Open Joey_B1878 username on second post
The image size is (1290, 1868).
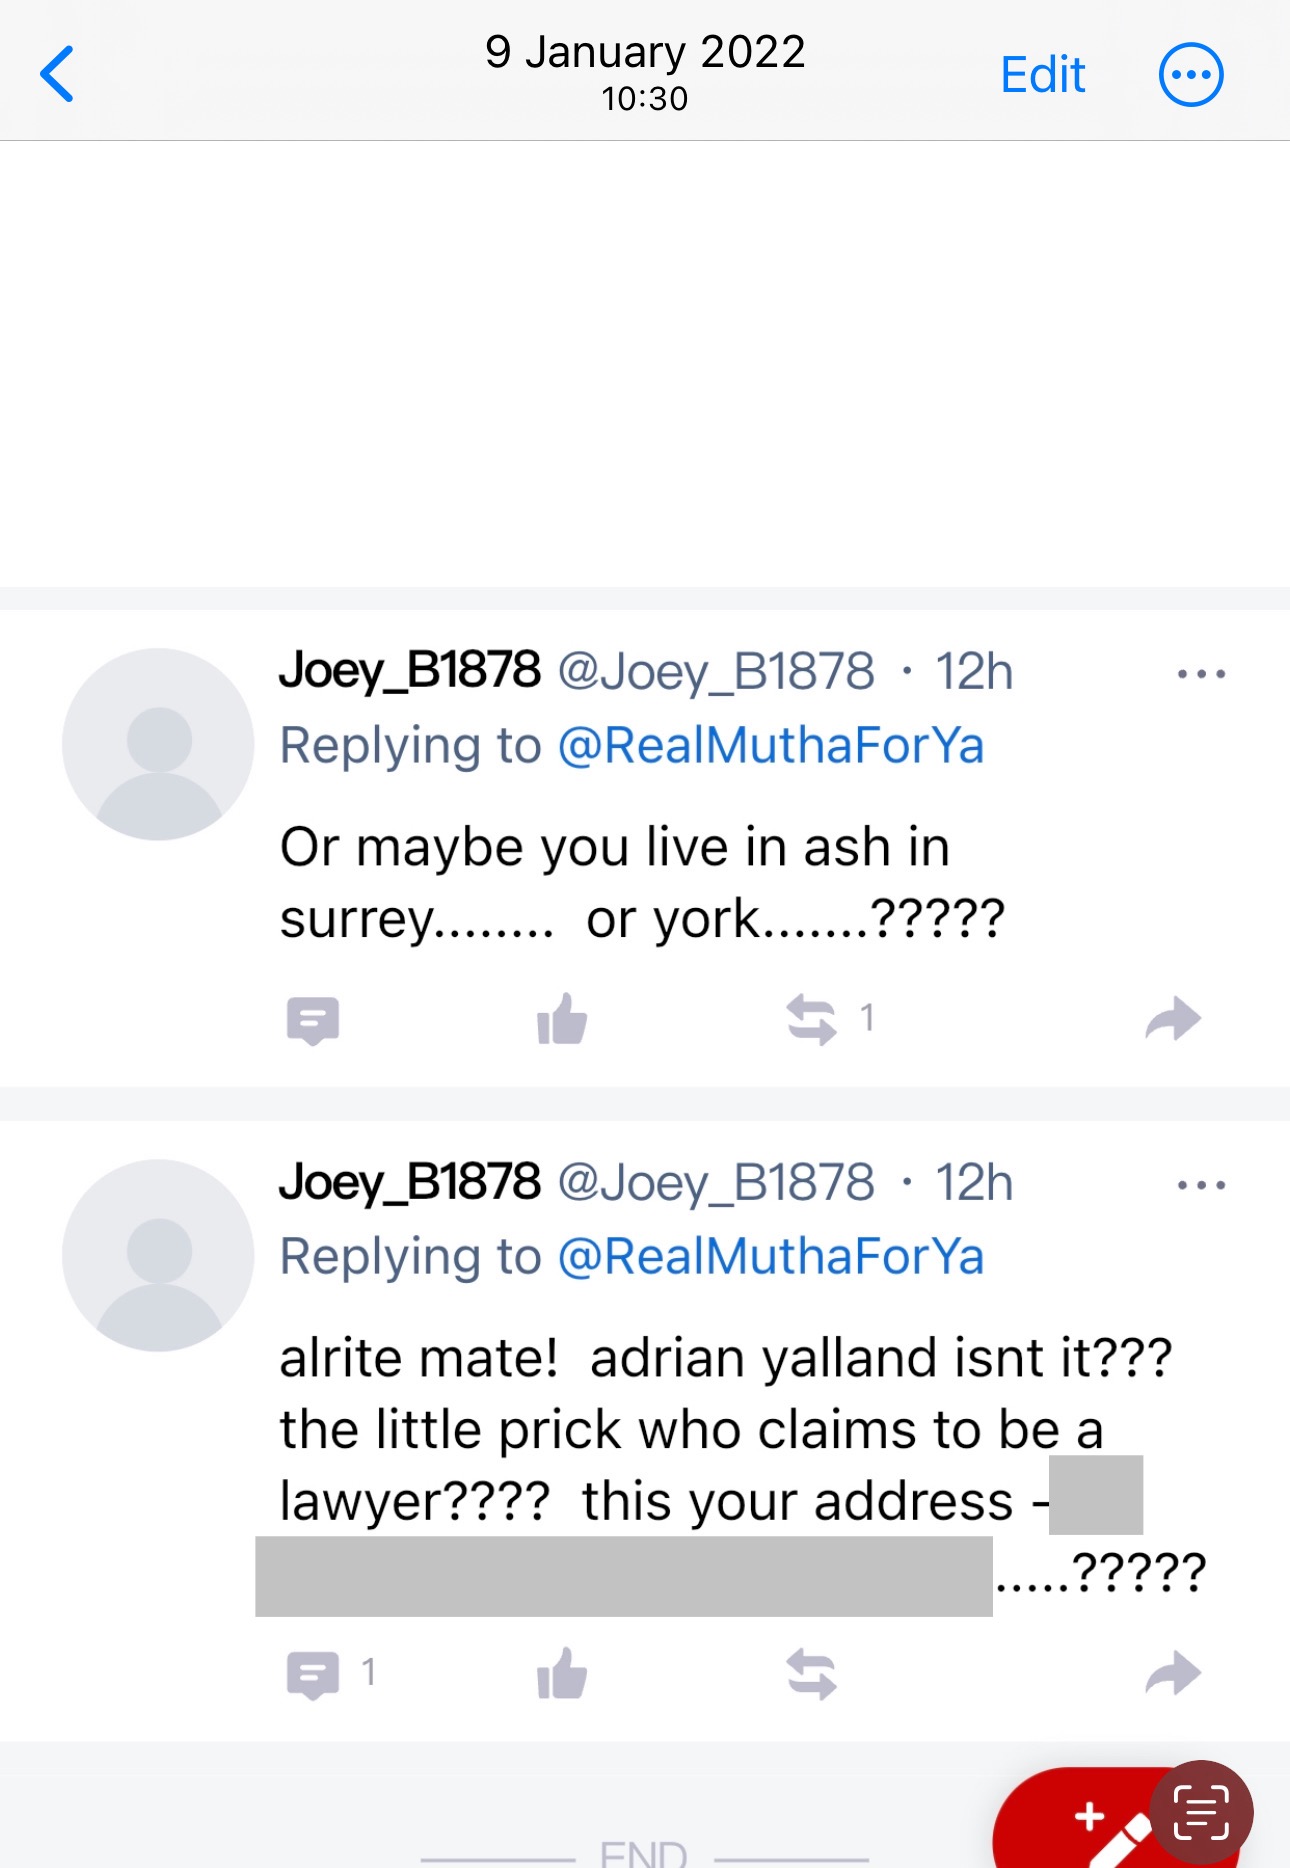click(410, 1182)
